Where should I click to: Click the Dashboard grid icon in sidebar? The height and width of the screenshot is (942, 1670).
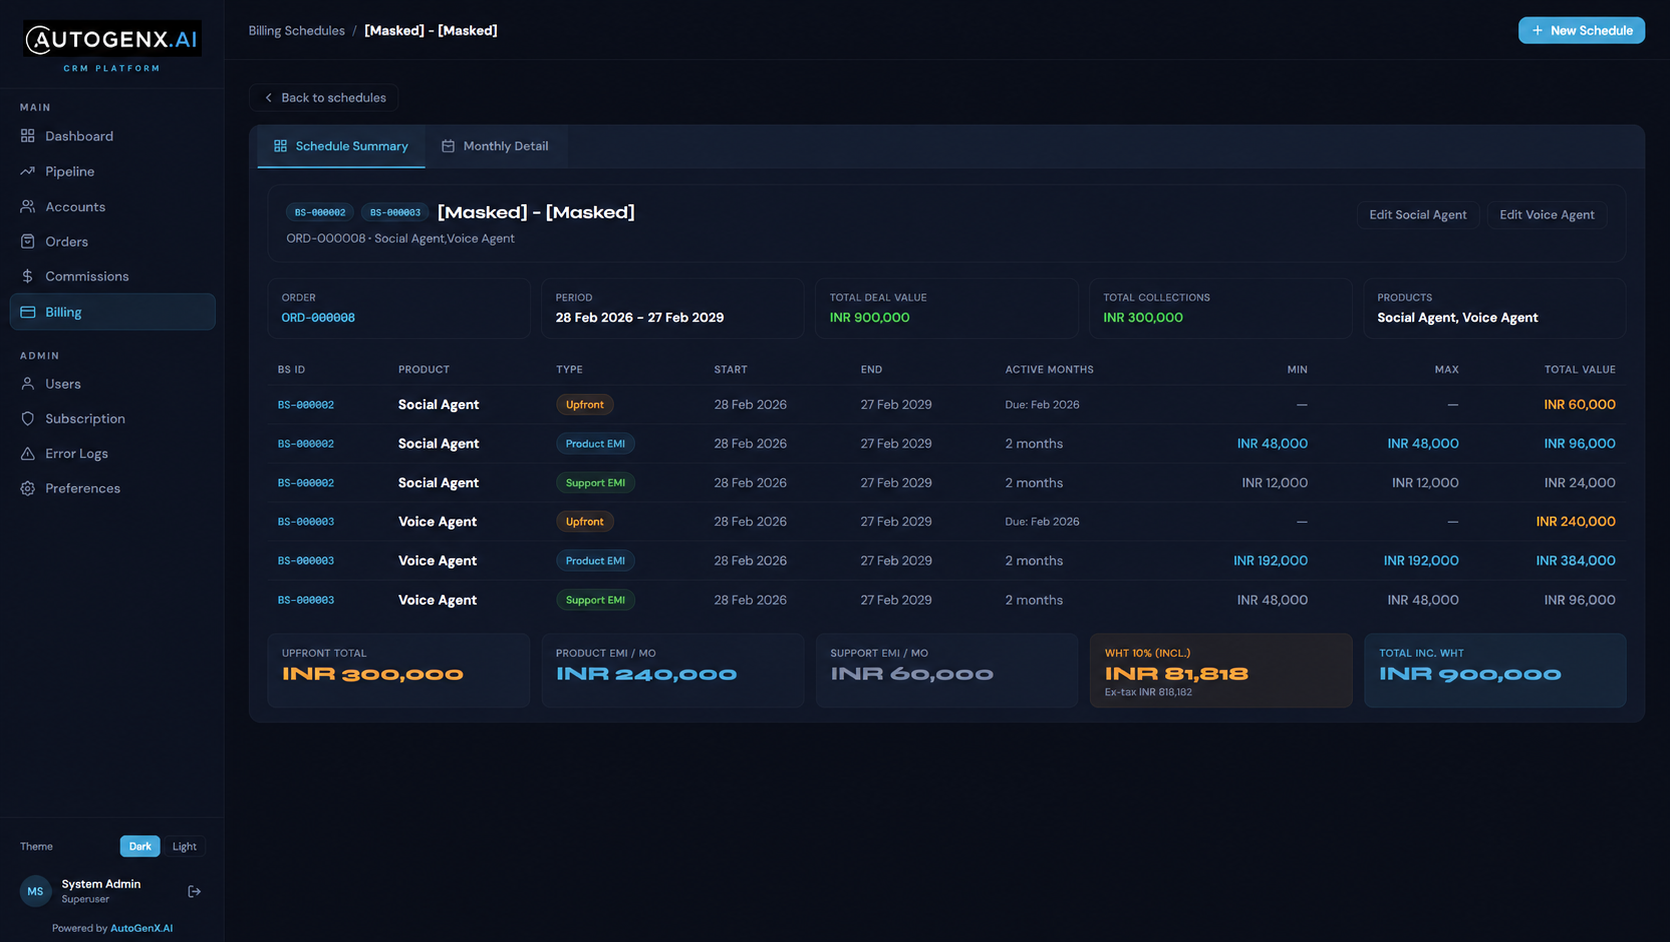coord(28,136)
